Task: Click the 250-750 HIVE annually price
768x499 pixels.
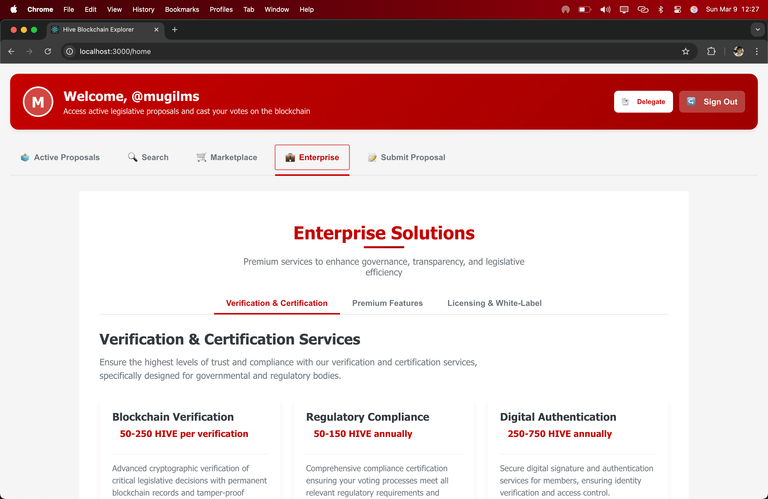Action: click(560, 434)
